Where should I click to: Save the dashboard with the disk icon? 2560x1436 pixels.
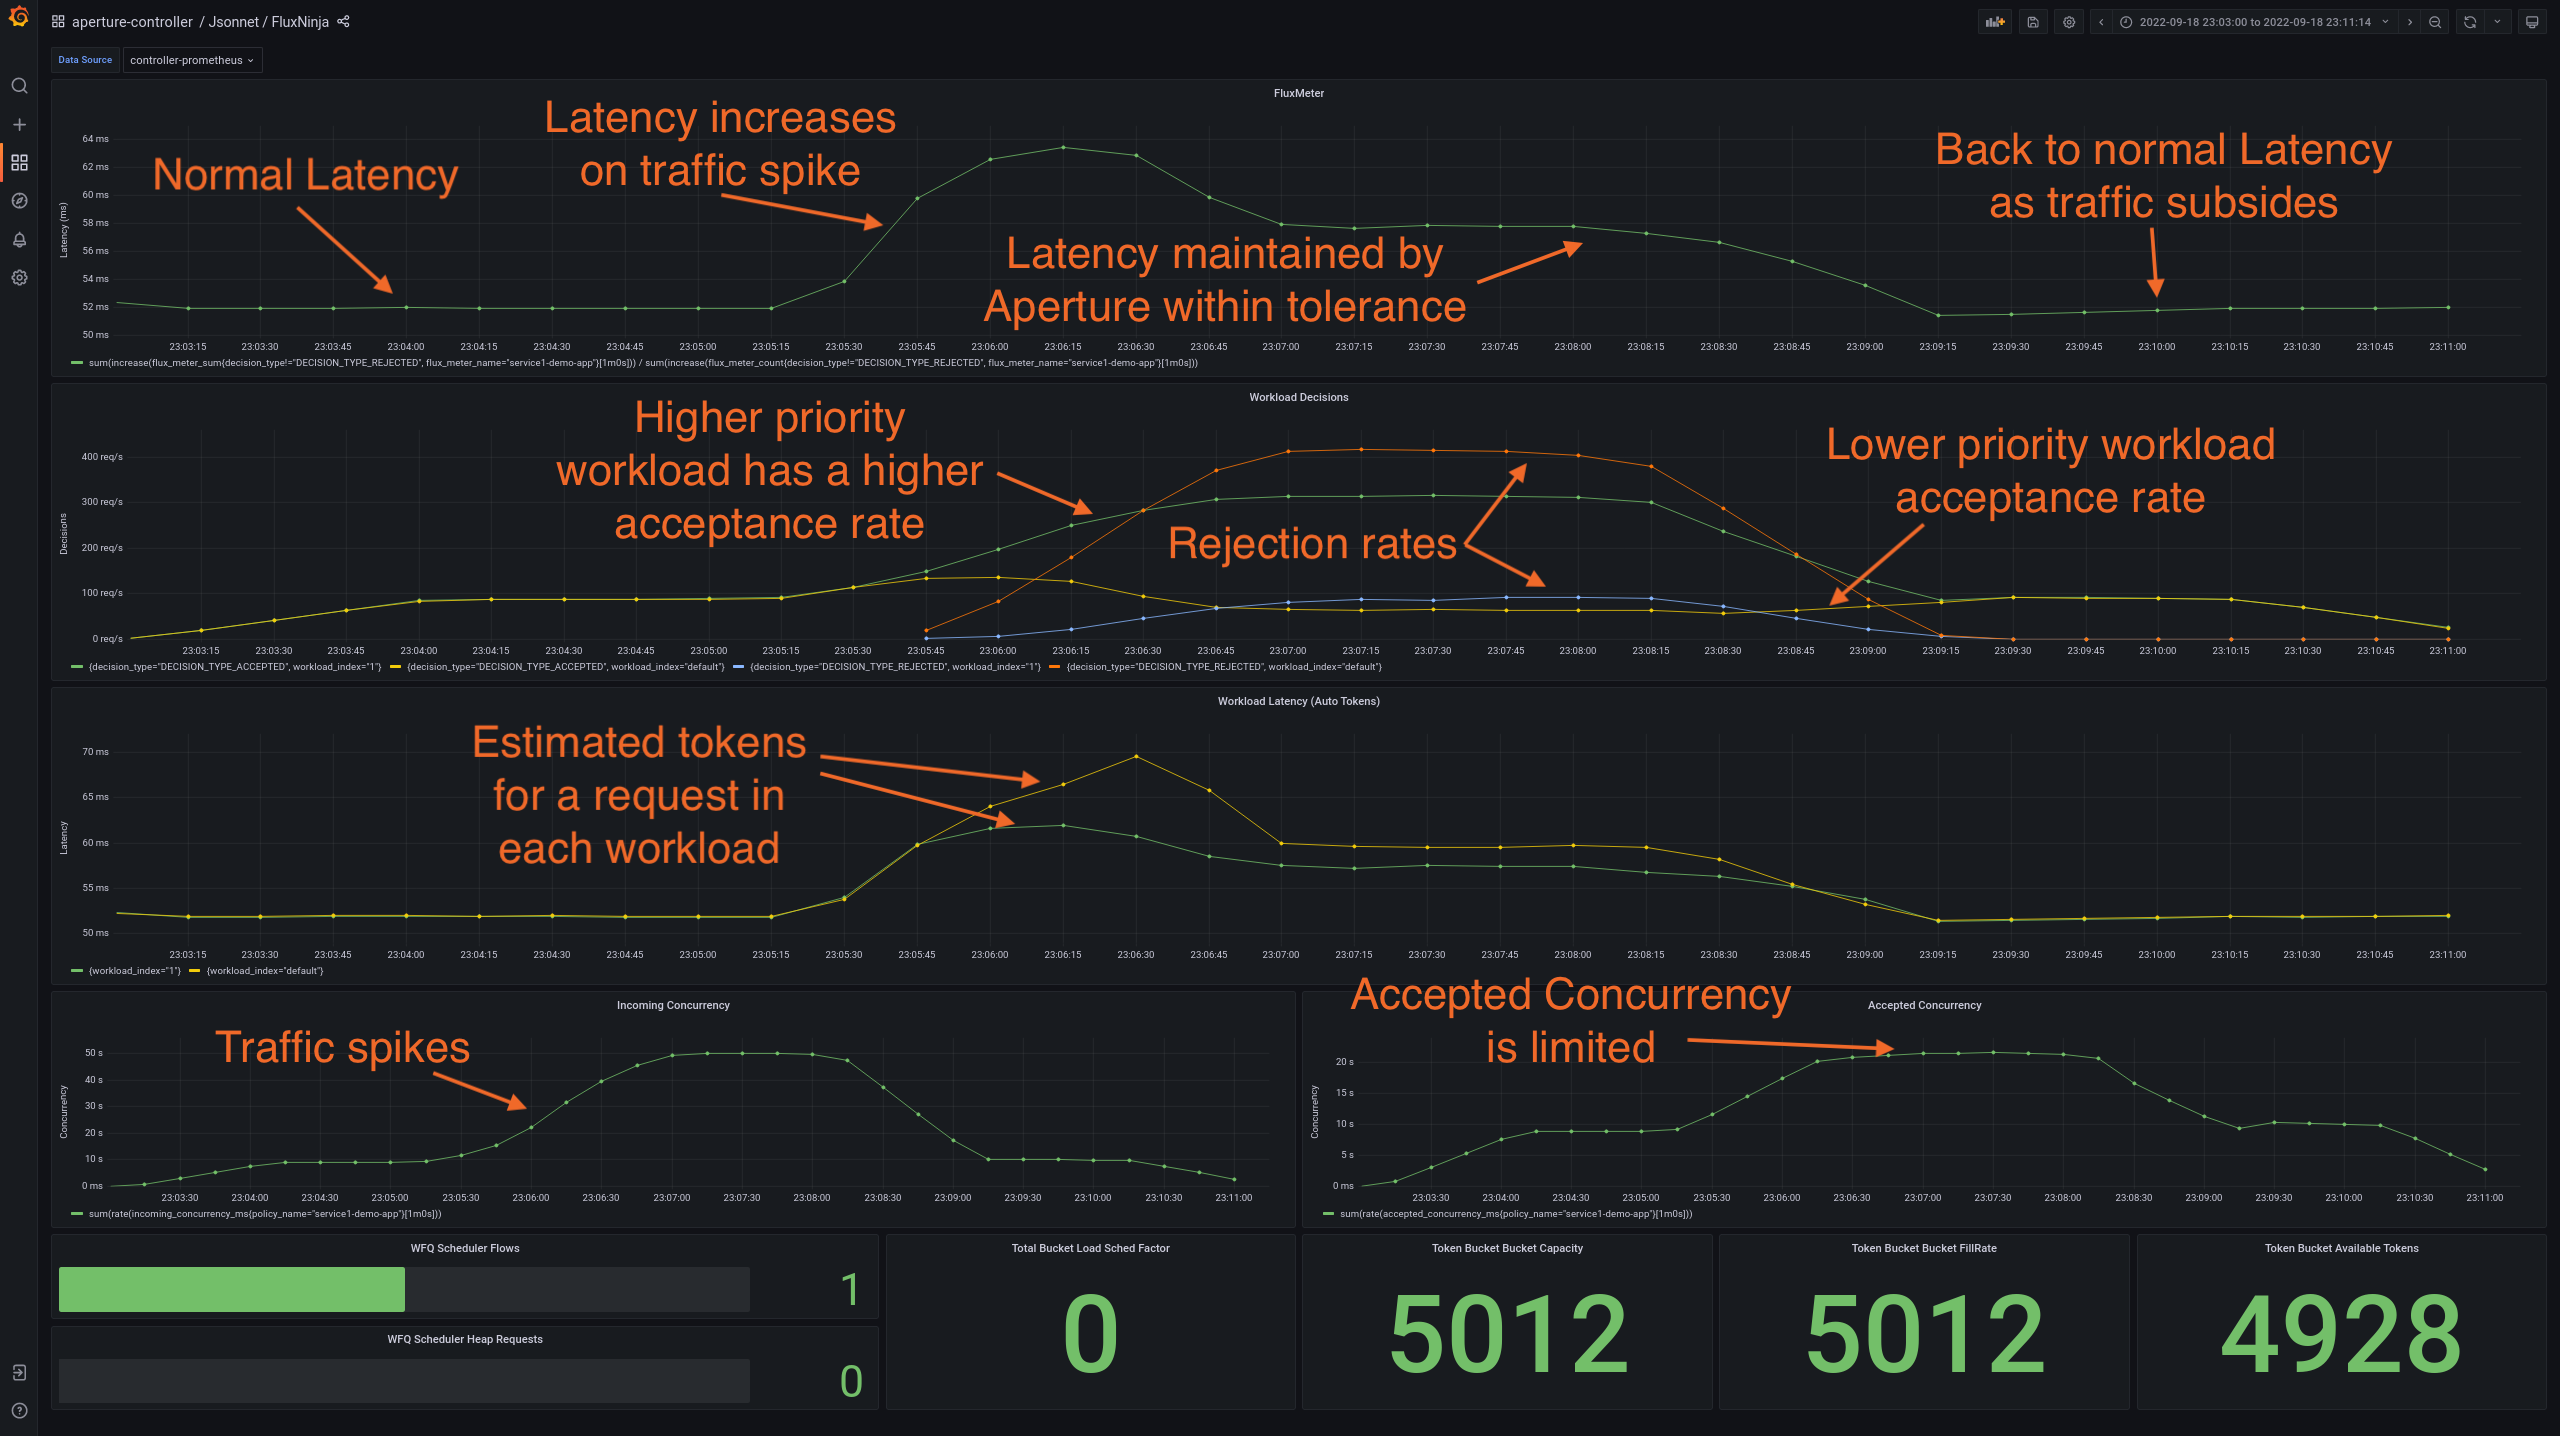click(2033, 22)
